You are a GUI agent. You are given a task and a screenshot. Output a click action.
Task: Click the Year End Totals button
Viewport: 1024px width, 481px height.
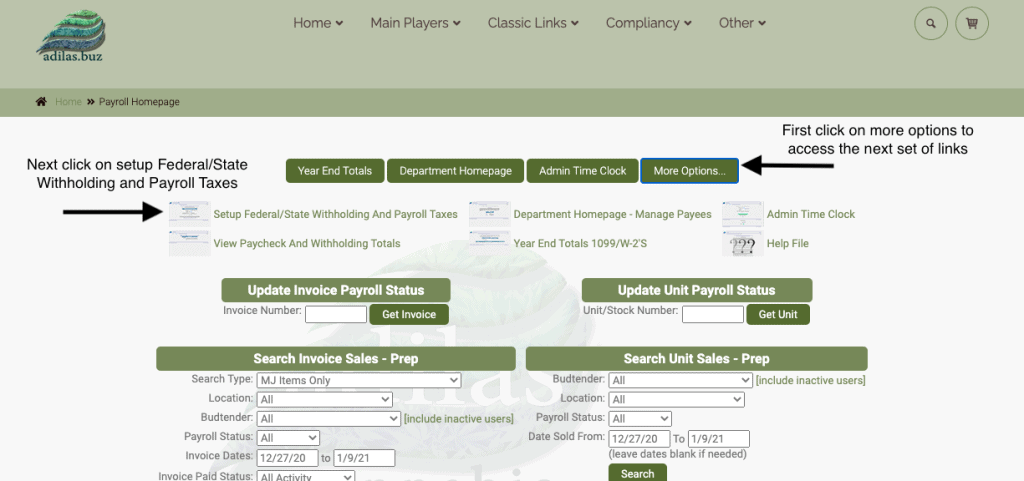coord(335,171)
